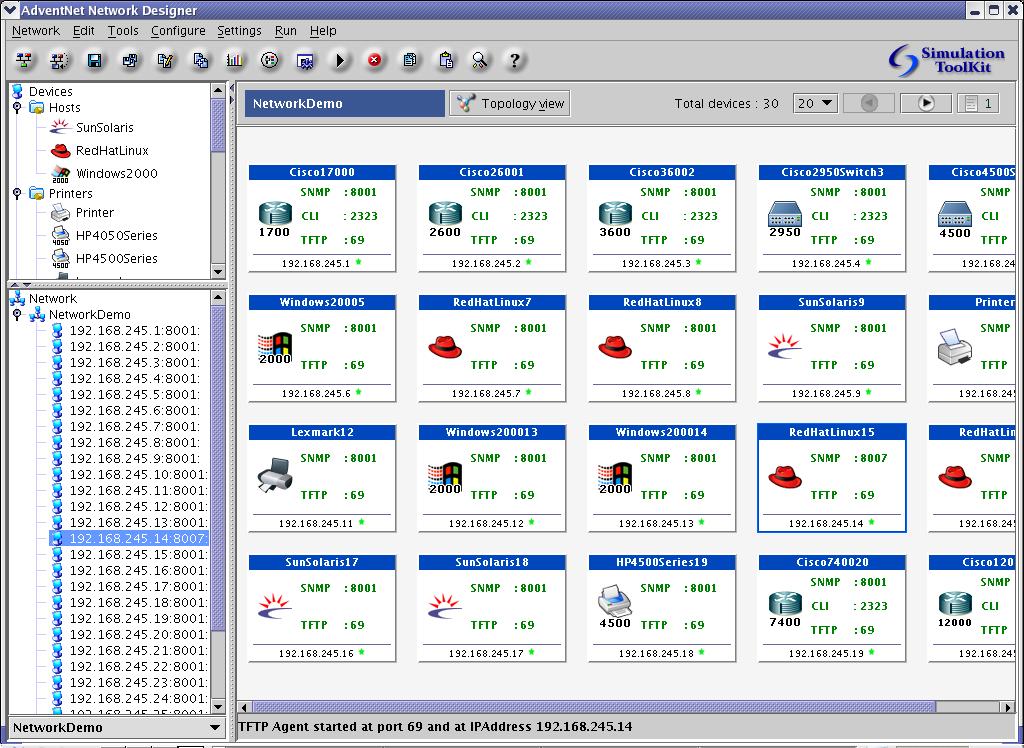Click the Windows2000 icon in the Devices tree

pos(61,174)
